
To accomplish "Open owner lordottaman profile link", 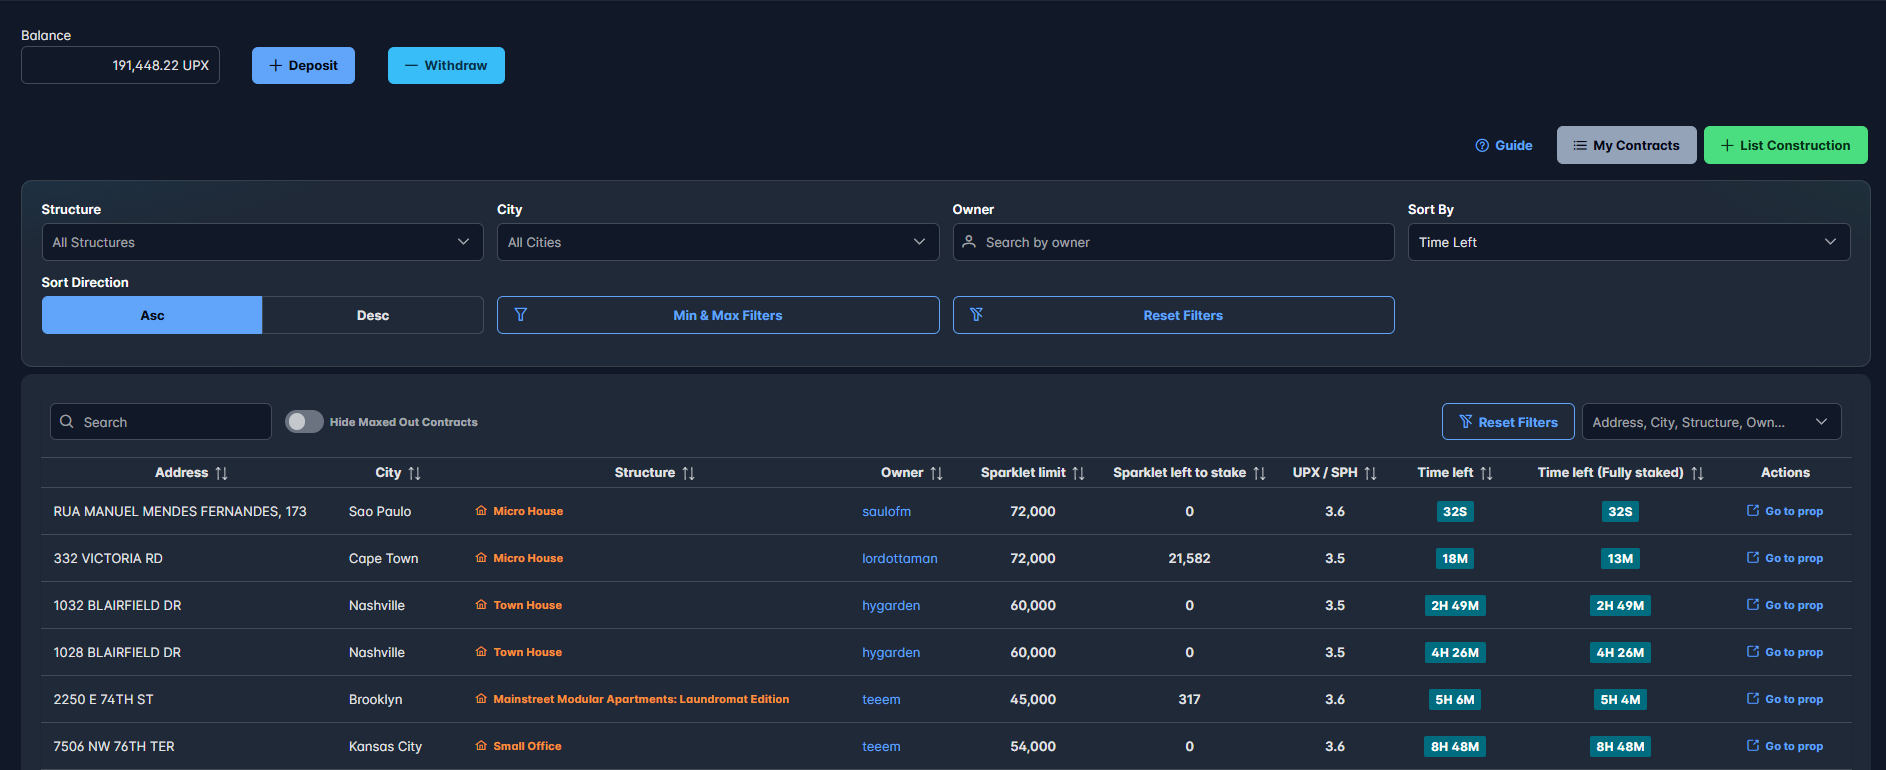I will (x=900, y=558).
